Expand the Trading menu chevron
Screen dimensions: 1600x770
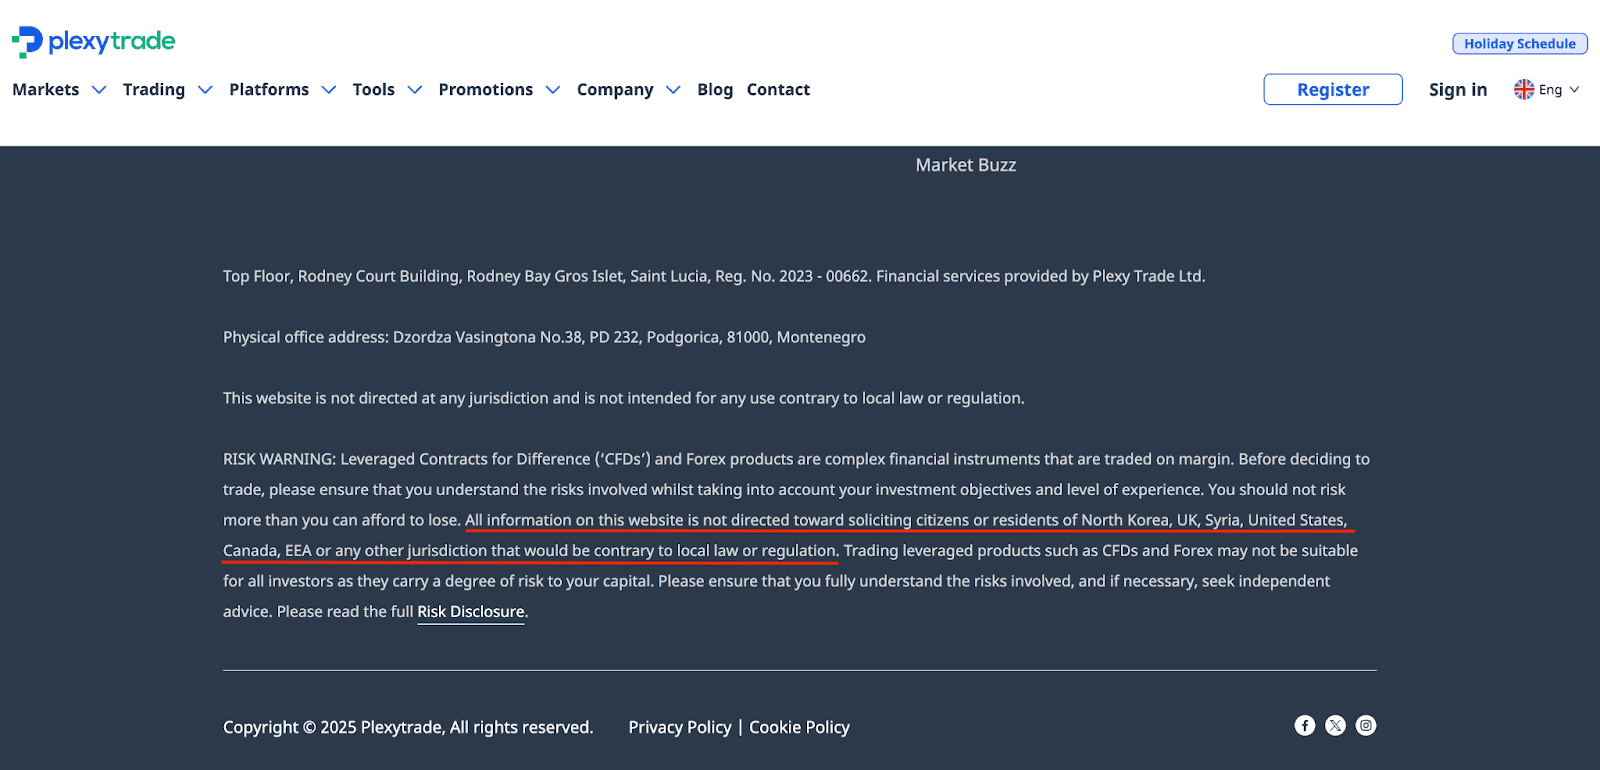click(205, 90)
